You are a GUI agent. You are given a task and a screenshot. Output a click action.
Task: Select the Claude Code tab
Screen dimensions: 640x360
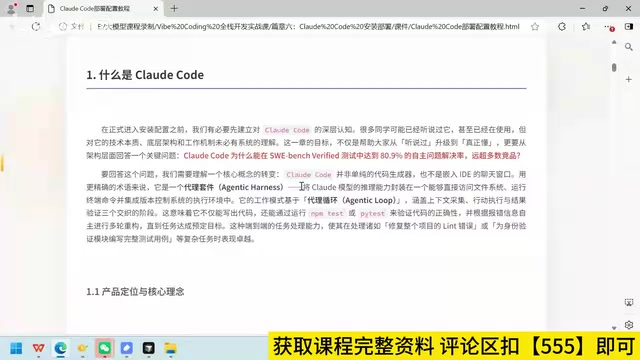coord(102,9)
